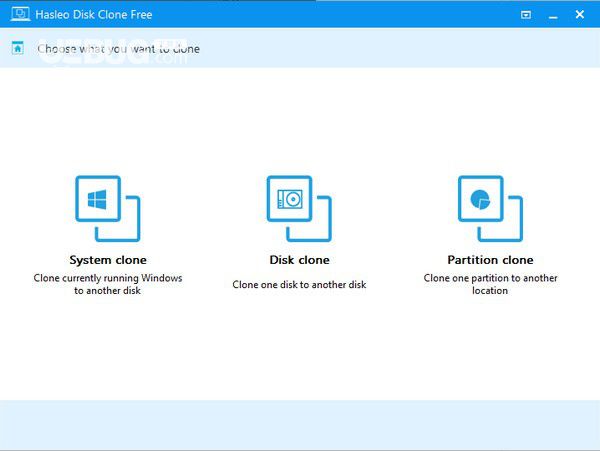Click "Clone one partition to another location"
The image size is (600, 451).
[x=490, y=284]
